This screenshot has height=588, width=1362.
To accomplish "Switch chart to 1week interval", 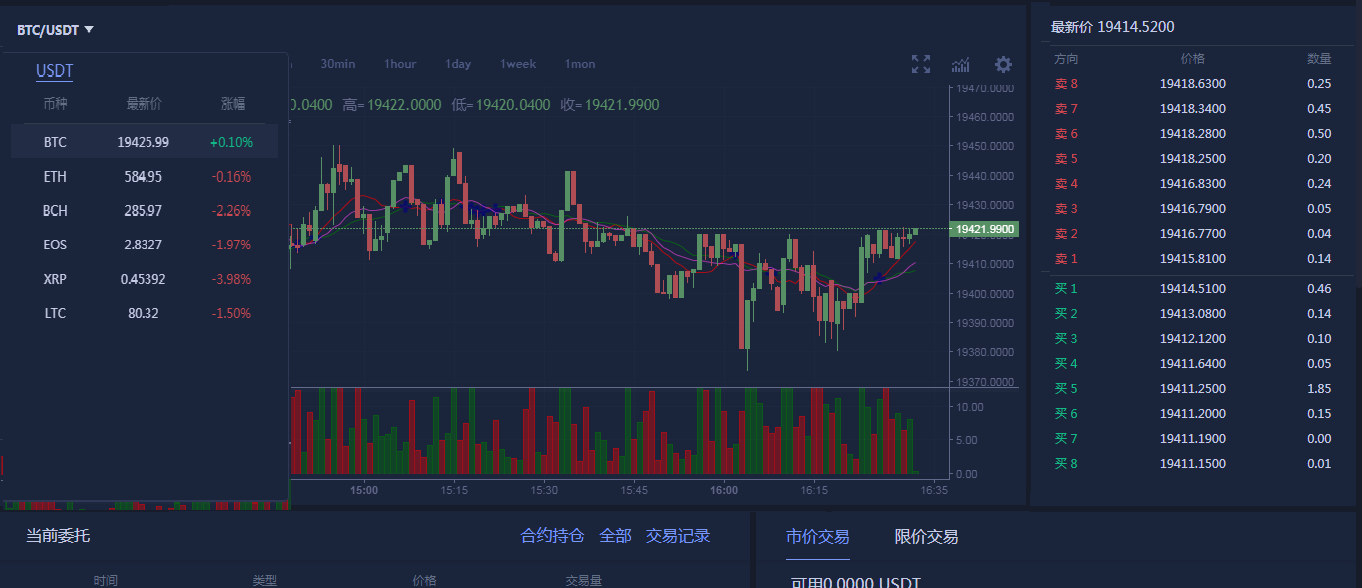I will tap(518, 64).
